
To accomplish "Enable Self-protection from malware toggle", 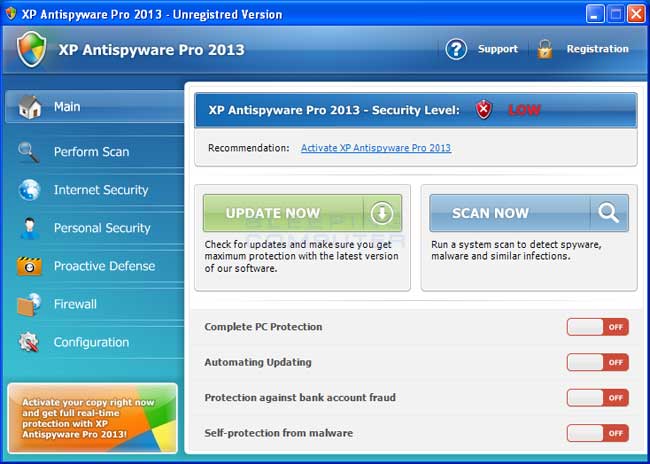I will click(597, 433).
